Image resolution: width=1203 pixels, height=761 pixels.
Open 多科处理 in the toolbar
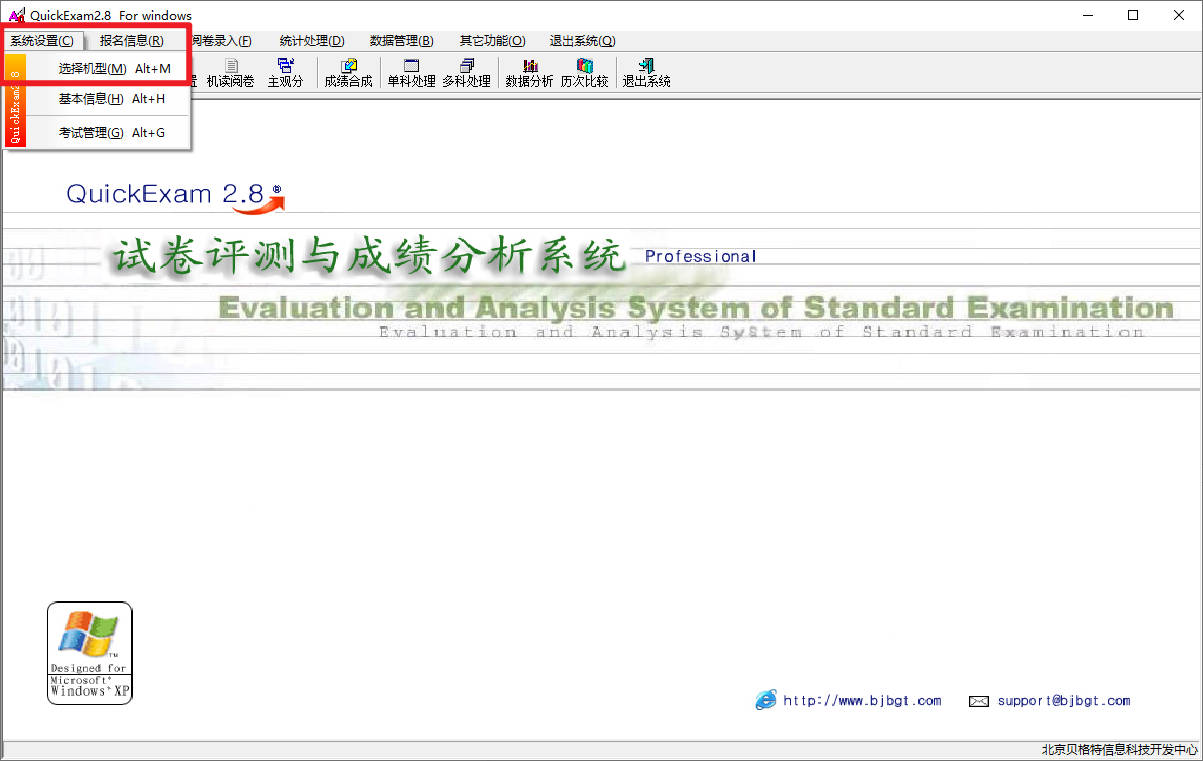466,73
